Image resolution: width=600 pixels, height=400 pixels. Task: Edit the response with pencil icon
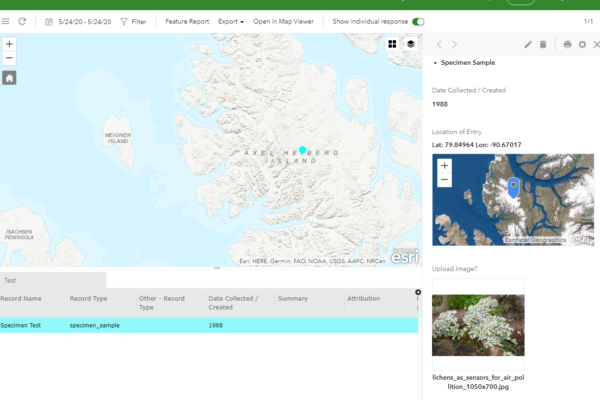point(528,44)
